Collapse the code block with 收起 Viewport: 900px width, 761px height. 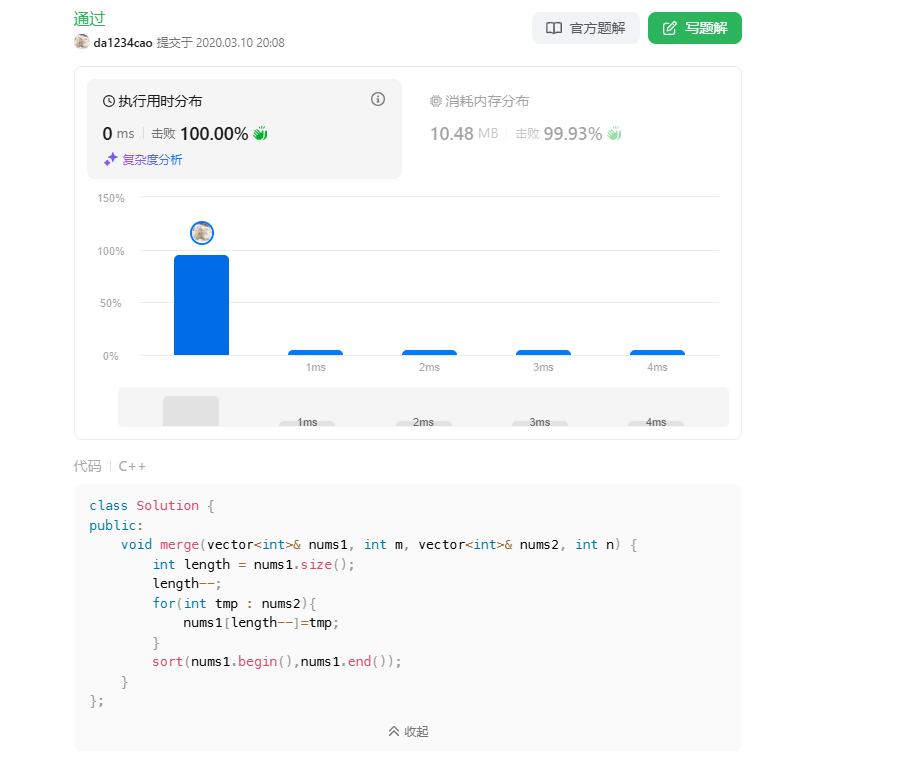(x=408, y=731)
